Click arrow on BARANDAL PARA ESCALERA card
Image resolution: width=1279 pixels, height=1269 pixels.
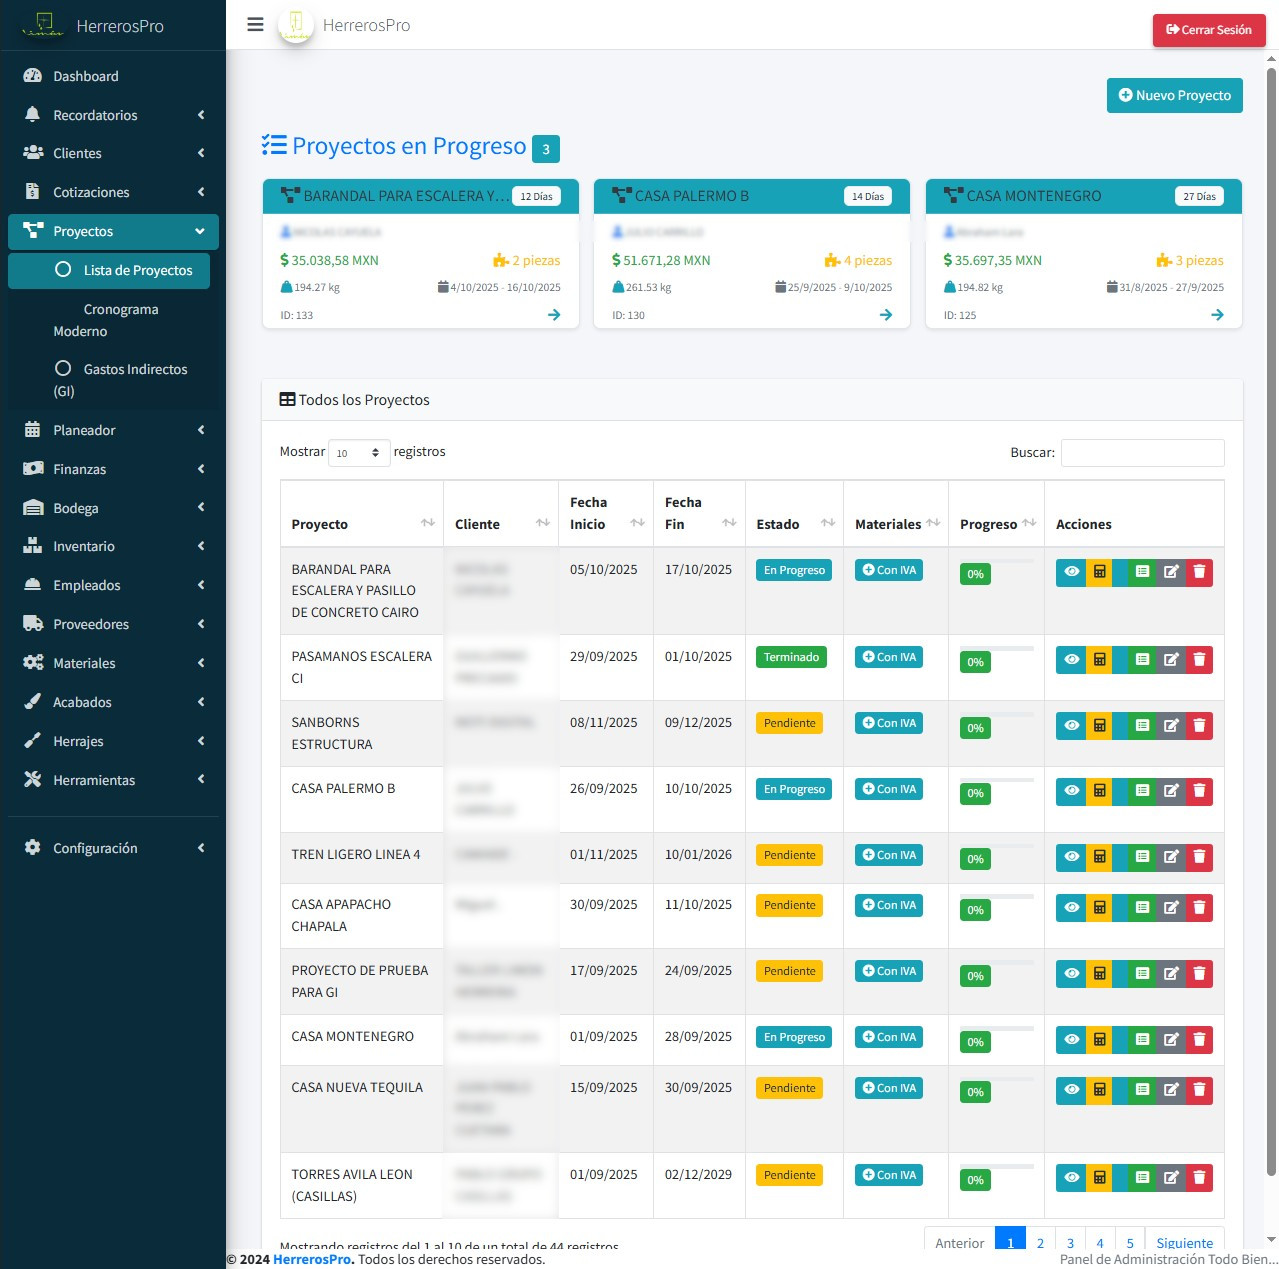coord(554,315)
